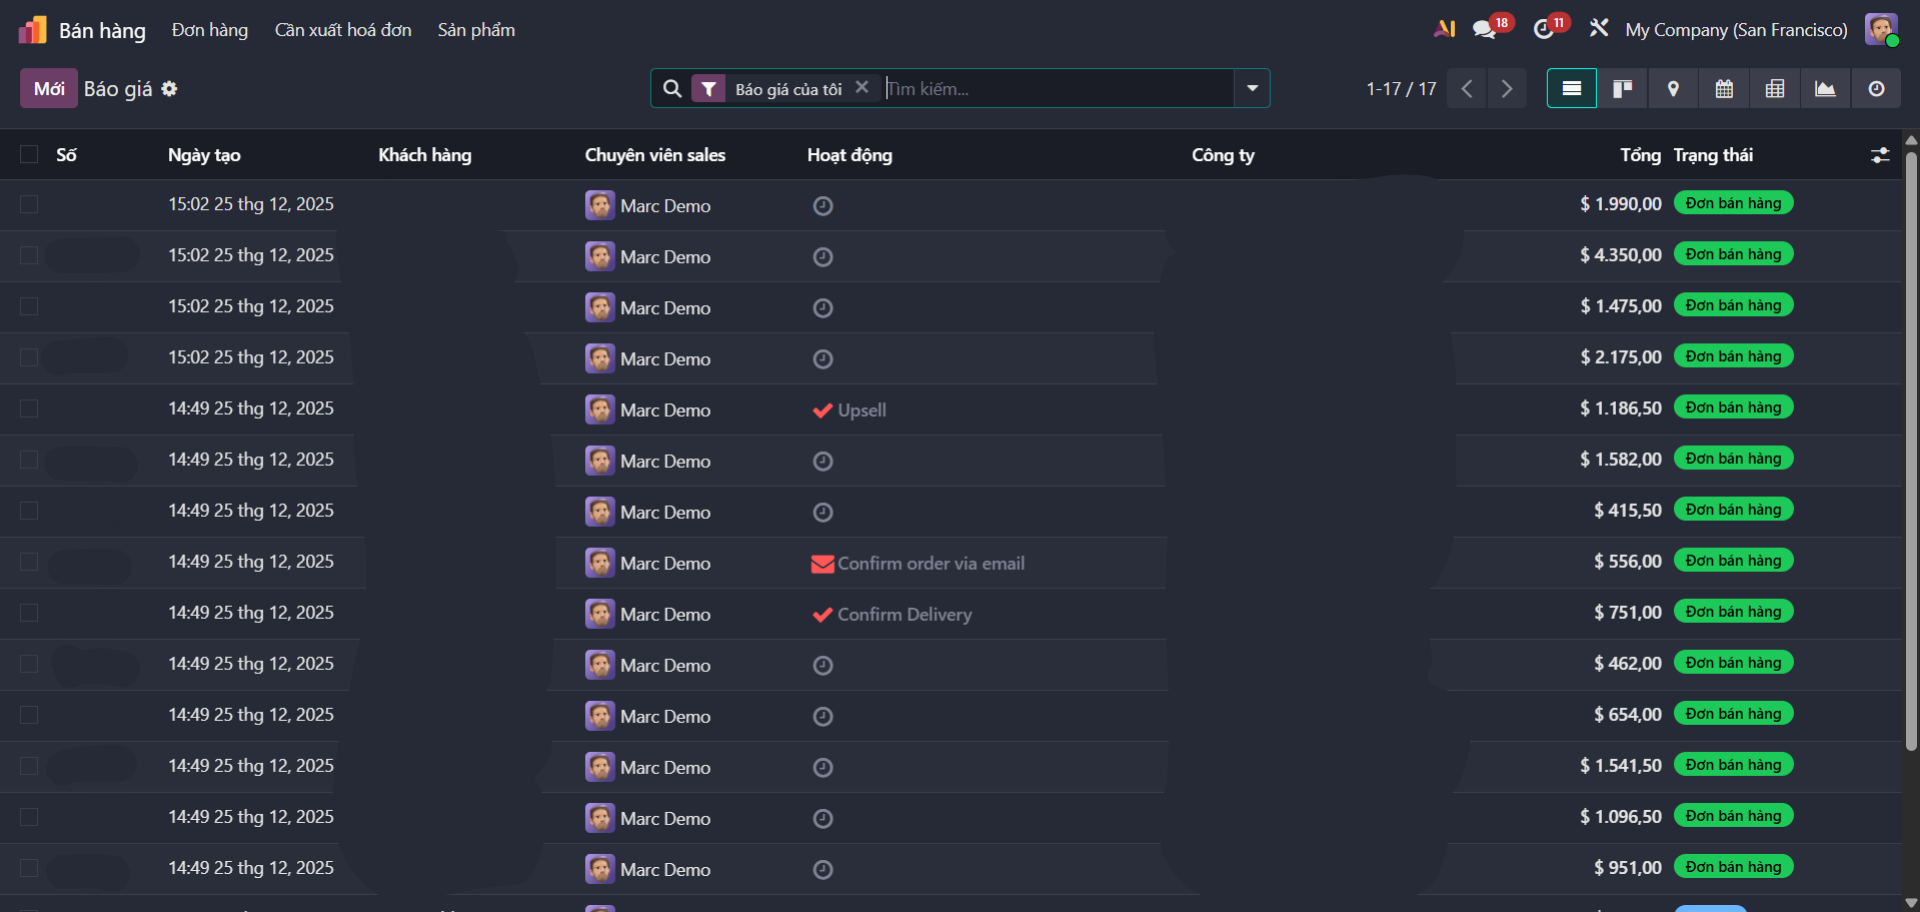Open the Sản phẩm menu
This screenshot has width=1920, height=912.
(x=476, y=30)
